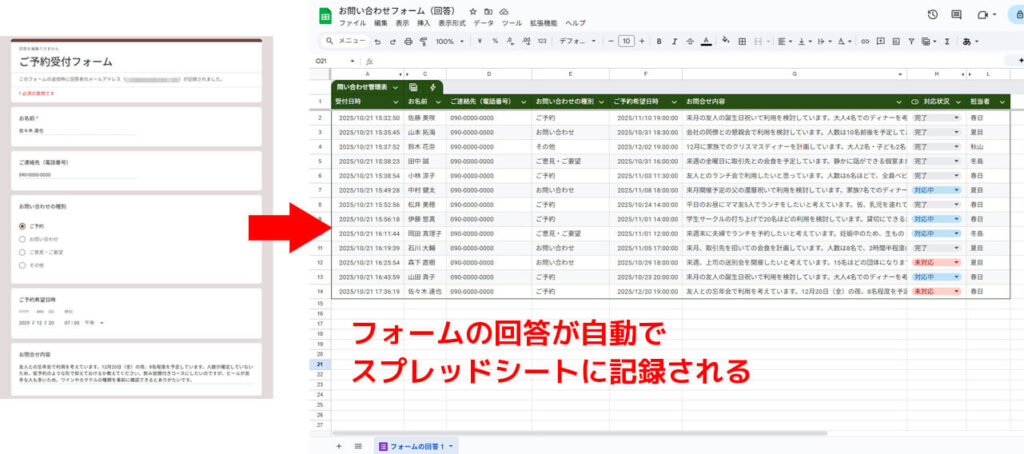Open the ヘルプ menu
1024x454 pixels.
[x=575, y=23]
